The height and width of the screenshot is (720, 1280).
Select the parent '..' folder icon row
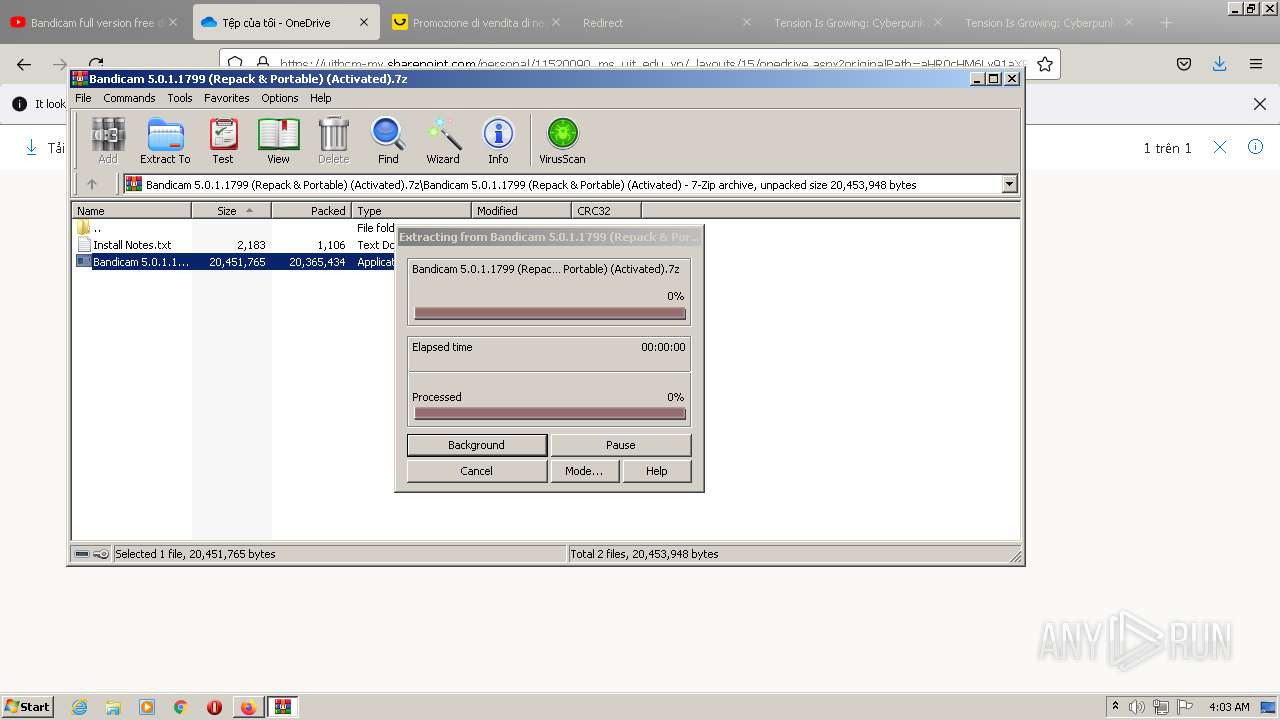click(x=84, y=228)
